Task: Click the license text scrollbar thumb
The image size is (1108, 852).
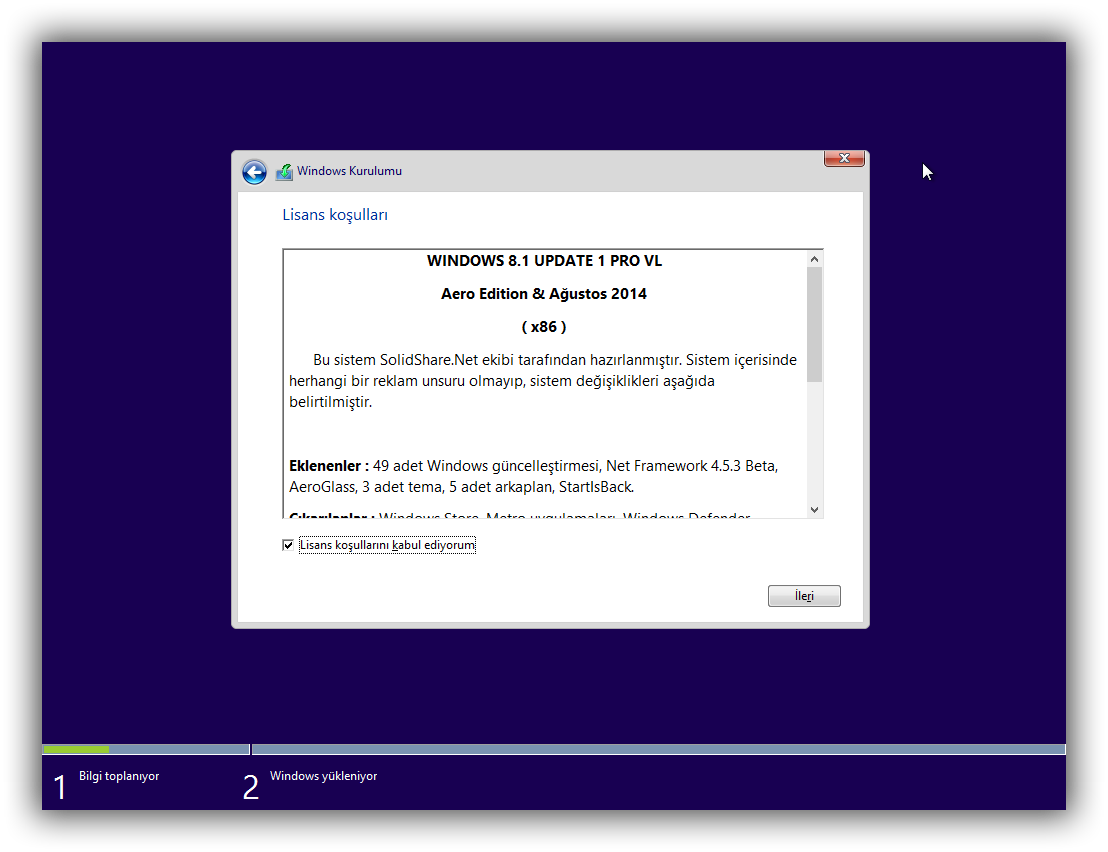Action: click(x=814, y=324)
